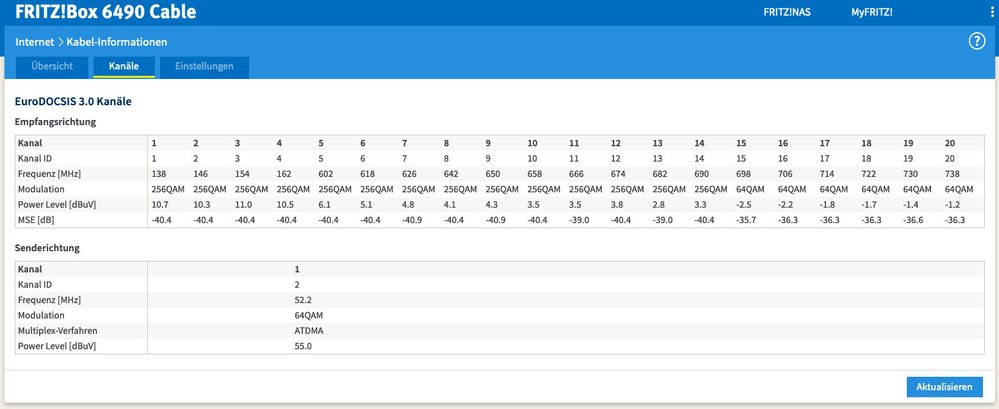Click MSE value -36.6
Screen dimensions: 999x409
[x=913, y=220]
